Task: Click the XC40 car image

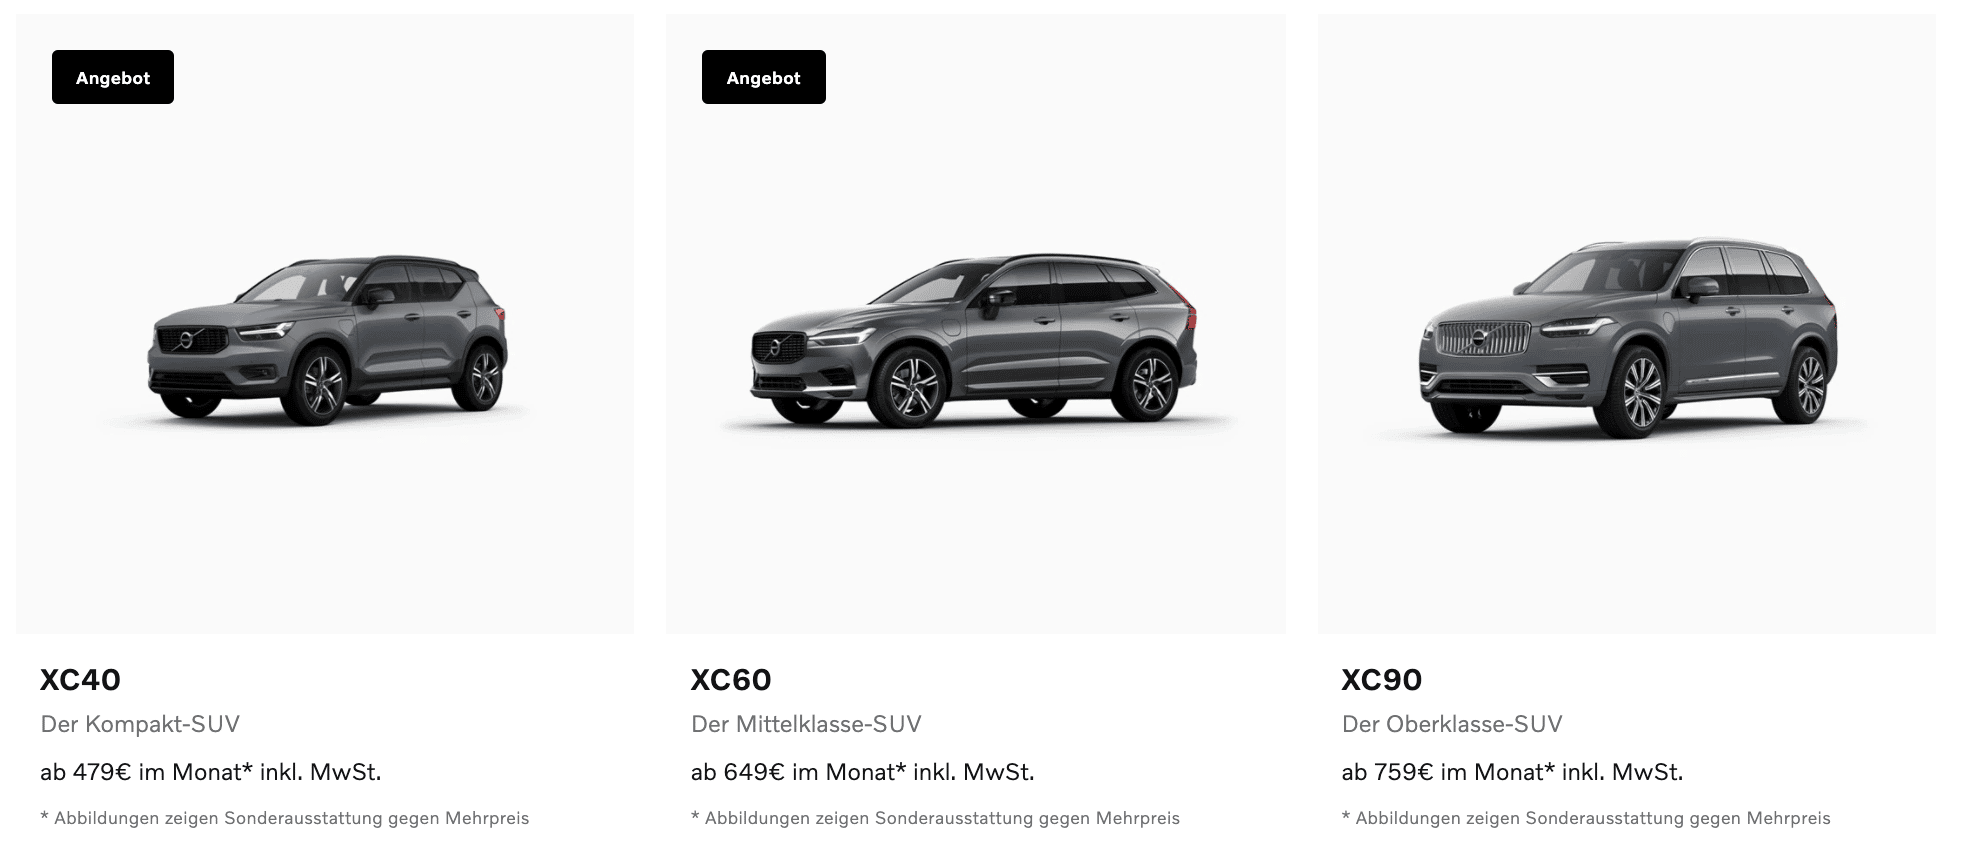Action: pyautogui.click(x=328, y=340)
